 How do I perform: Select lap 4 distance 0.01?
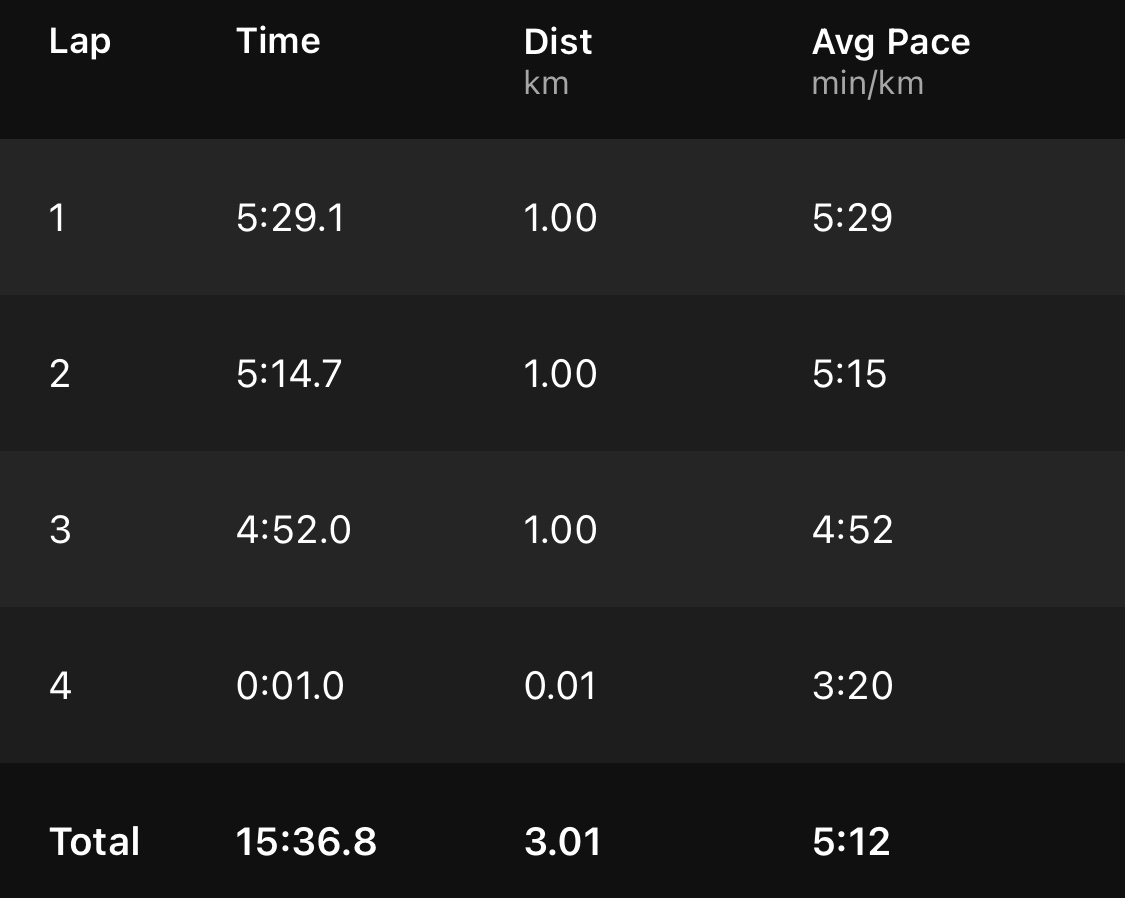pyautogui.click(x=560, y=686)
